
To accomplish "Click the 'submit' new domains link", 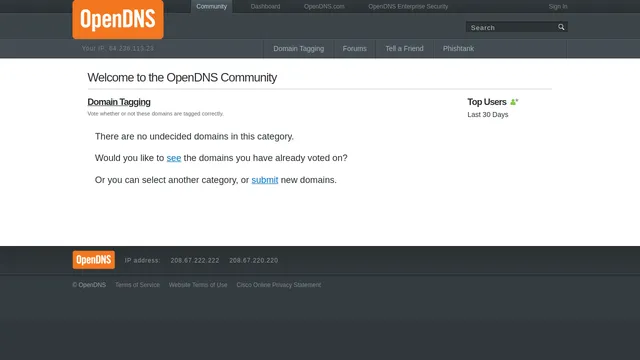I will [x=265, y=180].
